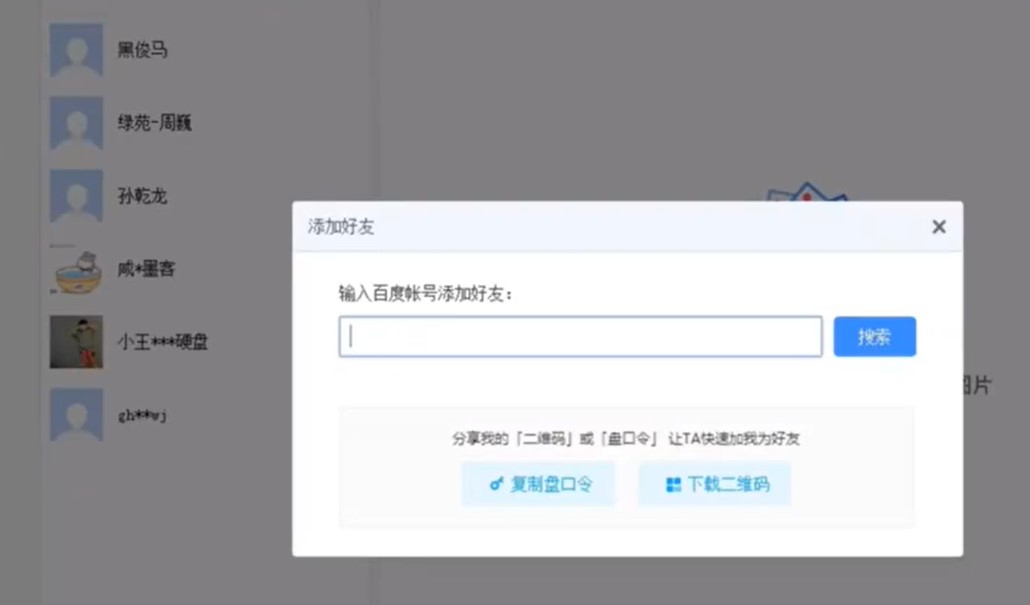Open the avatar for 孙乾龙

(76, 196)
